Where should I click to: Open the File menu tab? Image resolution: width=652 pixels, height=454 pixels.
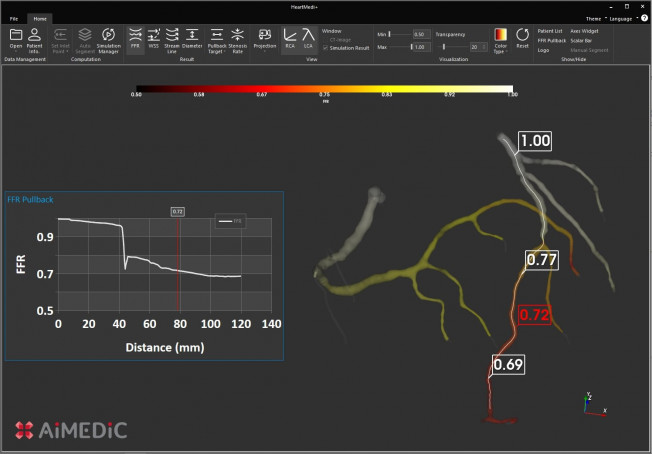point(15,18)
